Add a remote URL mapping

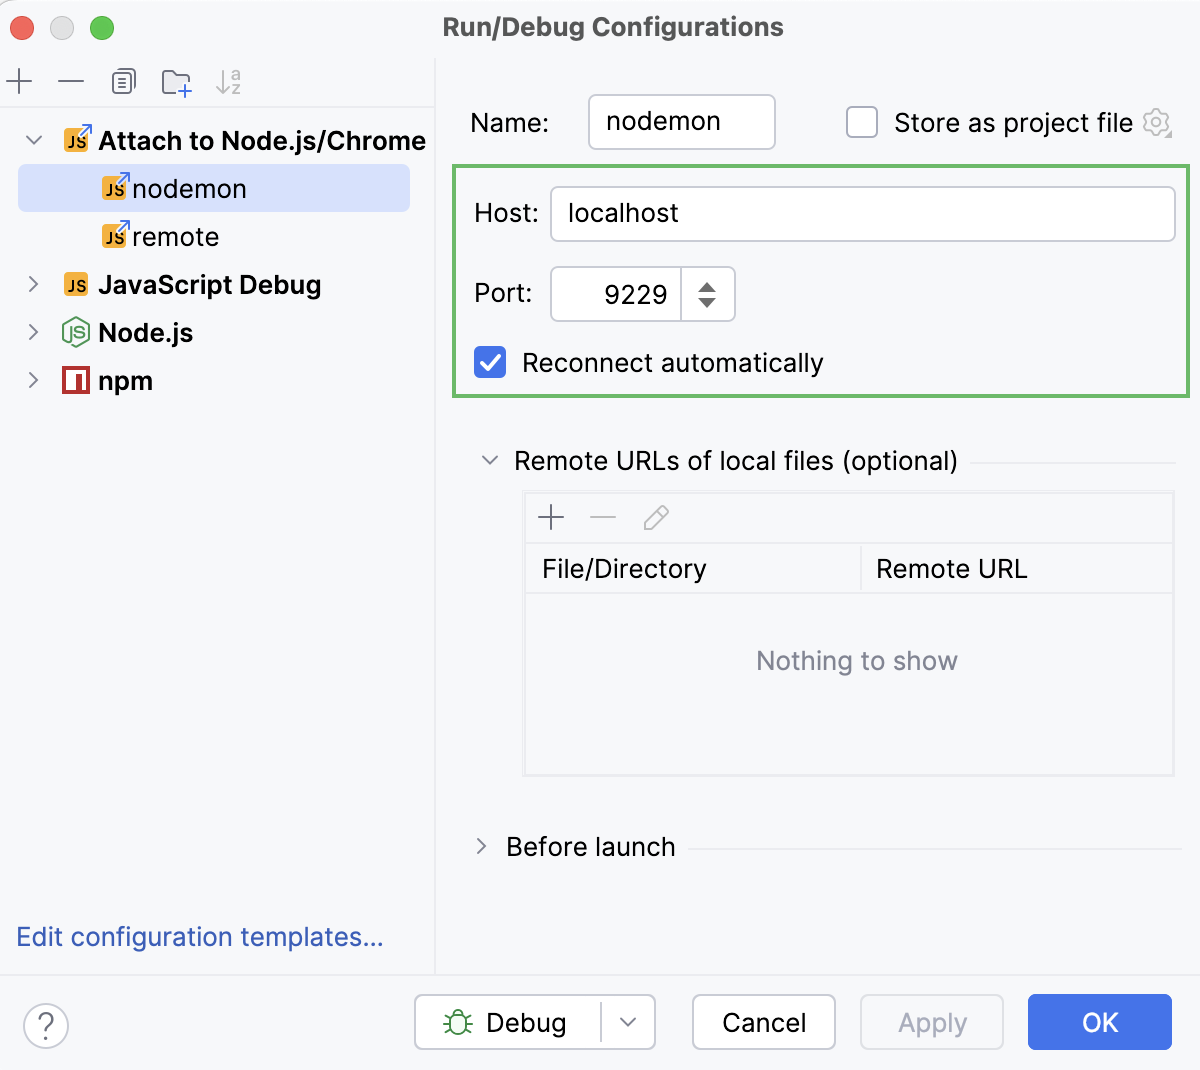click(x=551, y=517)
